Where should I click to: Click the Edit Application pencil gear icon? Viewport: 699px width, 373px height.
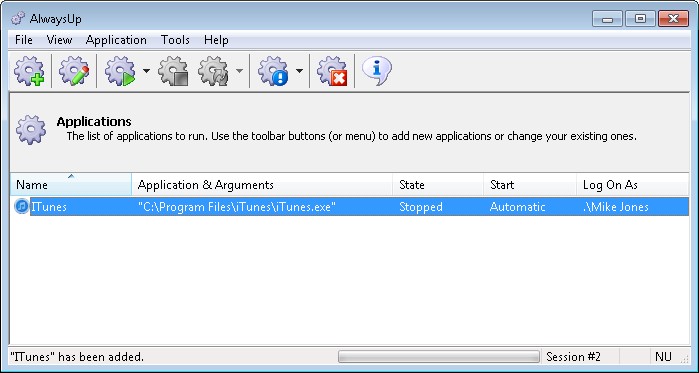coord(74,71)
